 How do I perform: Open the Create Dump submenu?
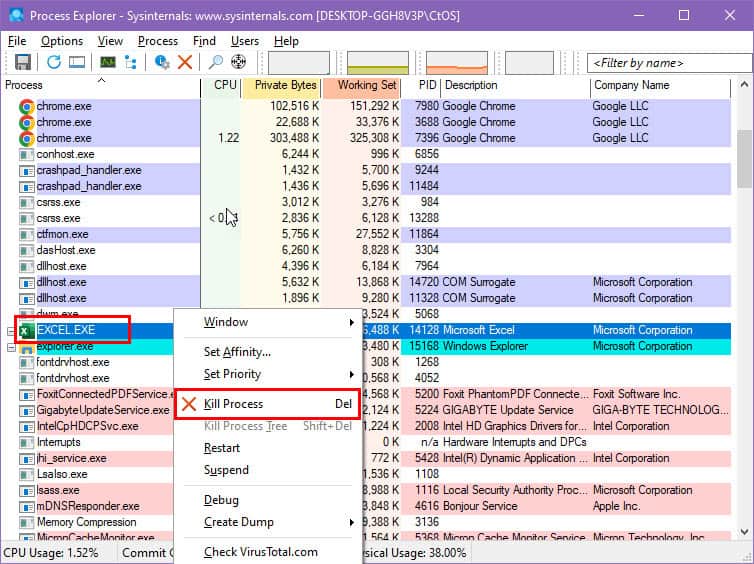(267, 522)
